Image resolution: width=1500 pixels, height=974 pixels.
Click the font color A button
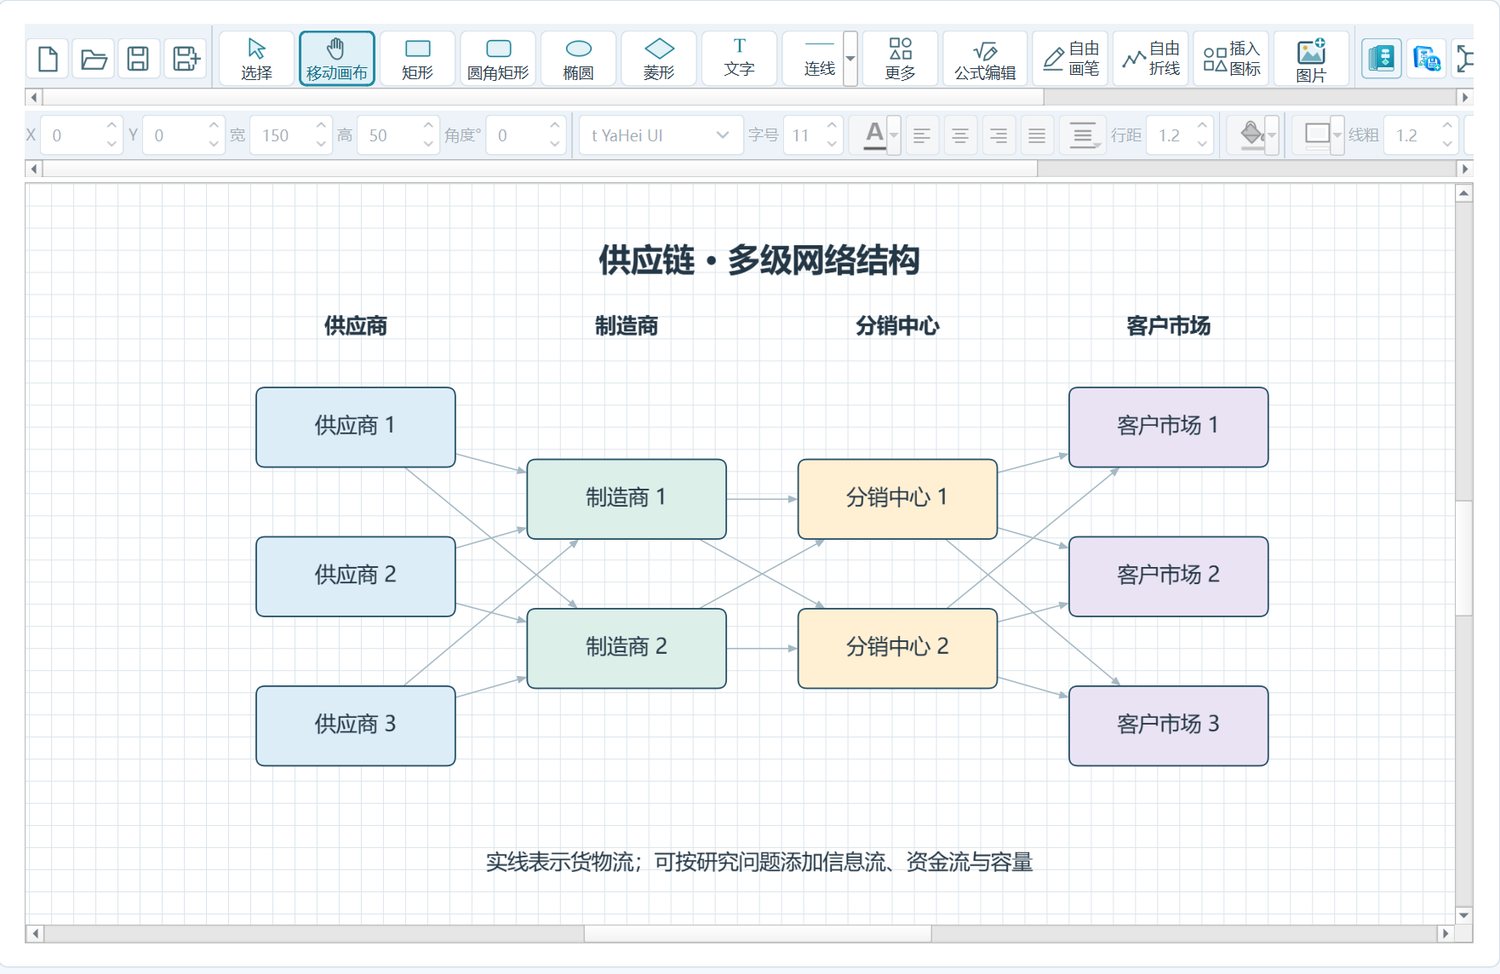(874, 135)
